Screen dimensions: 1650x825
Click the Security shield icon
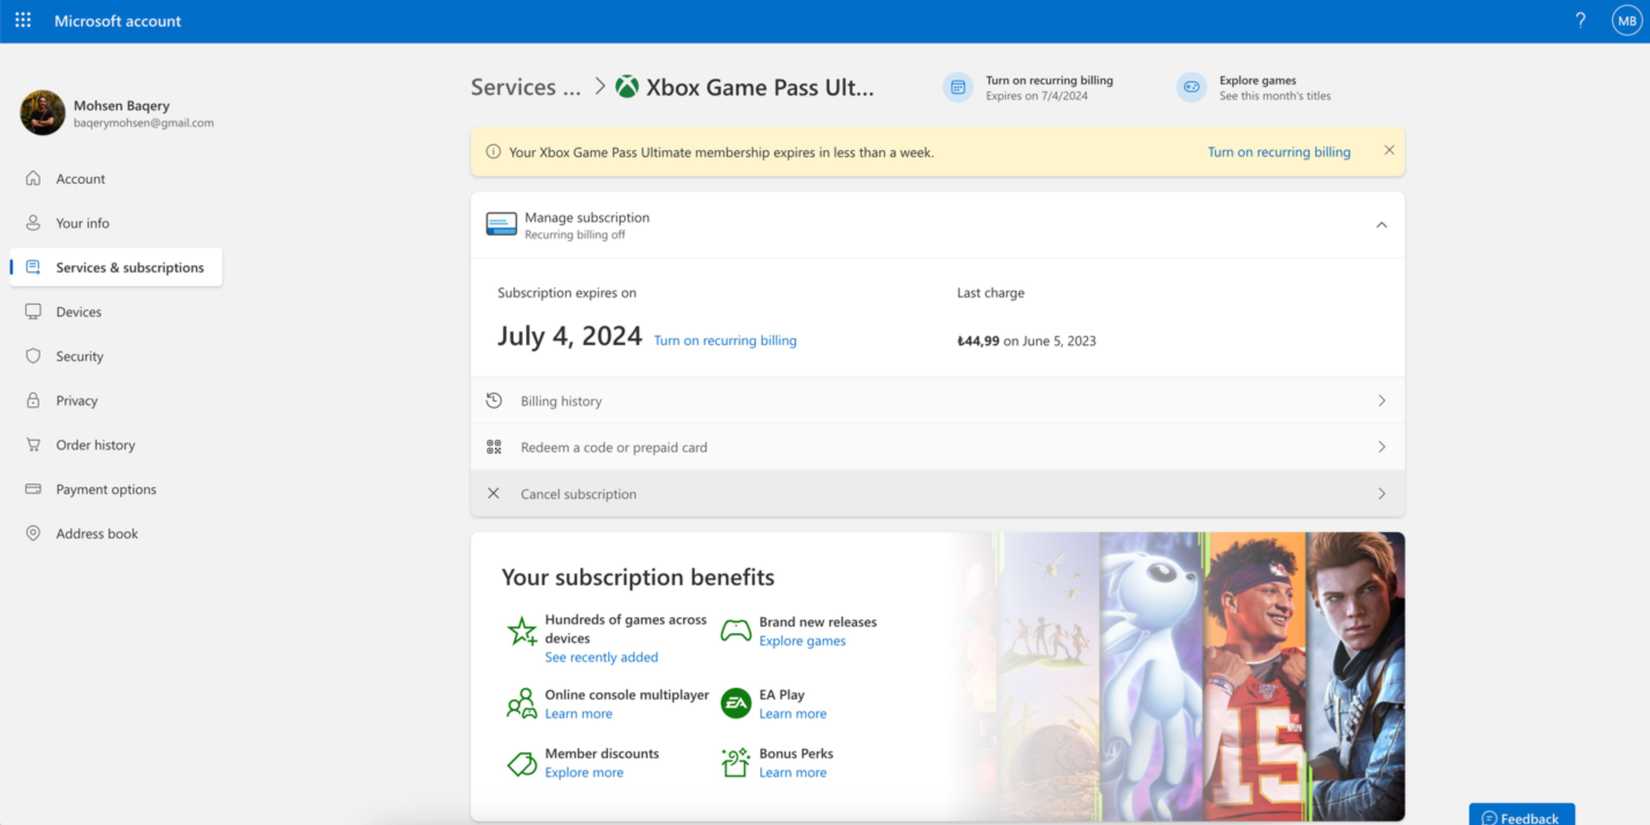click(x=33, y=356)
